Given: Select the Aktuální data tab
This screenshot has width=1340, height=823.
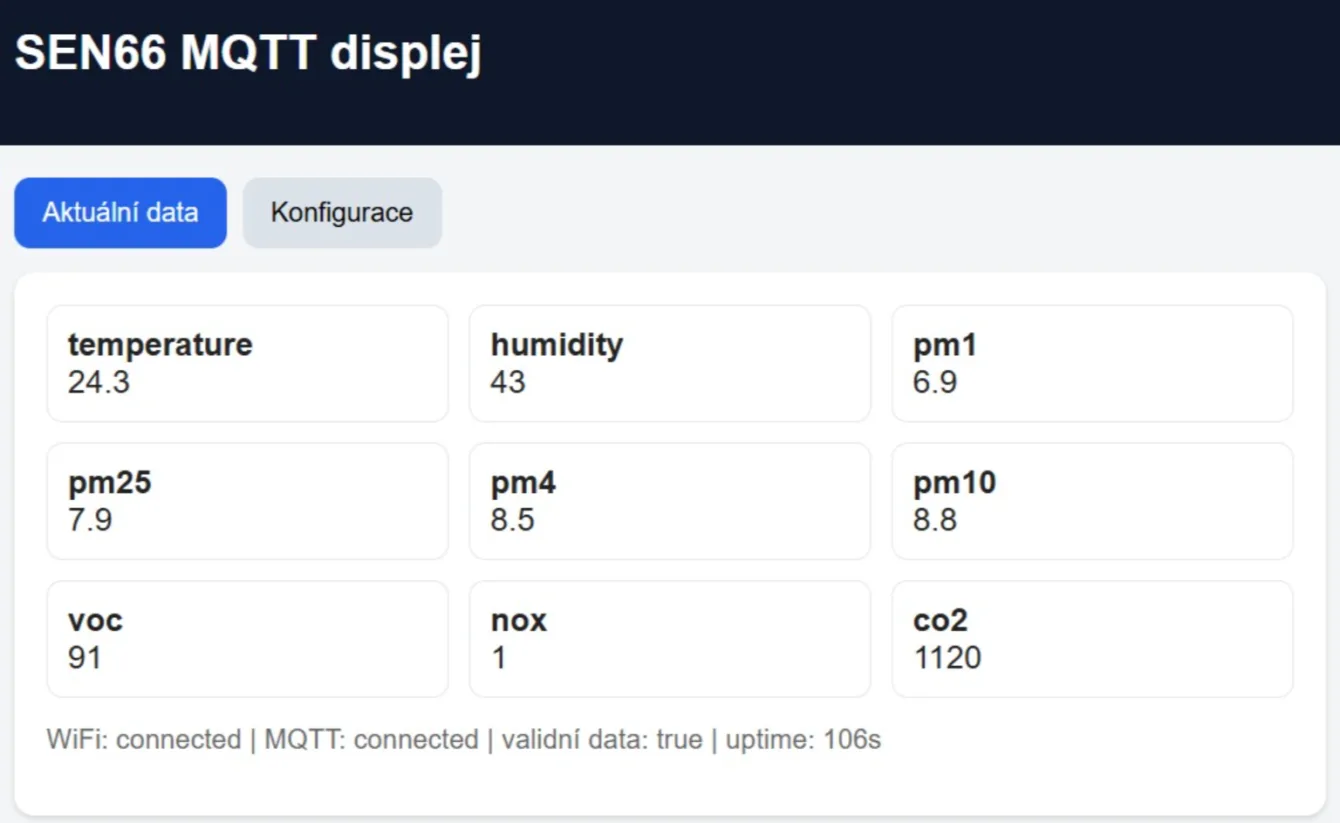Looking at the screenshot, I should click(120, 212).
